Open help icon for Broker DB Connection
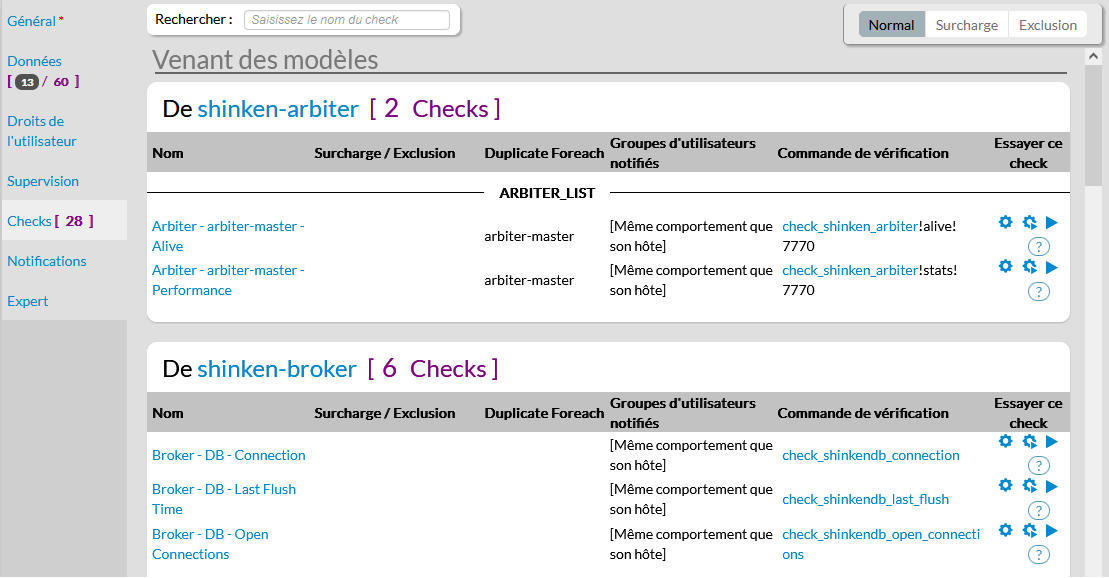Screen dimensions: 1109x578 pos(1039,465)
